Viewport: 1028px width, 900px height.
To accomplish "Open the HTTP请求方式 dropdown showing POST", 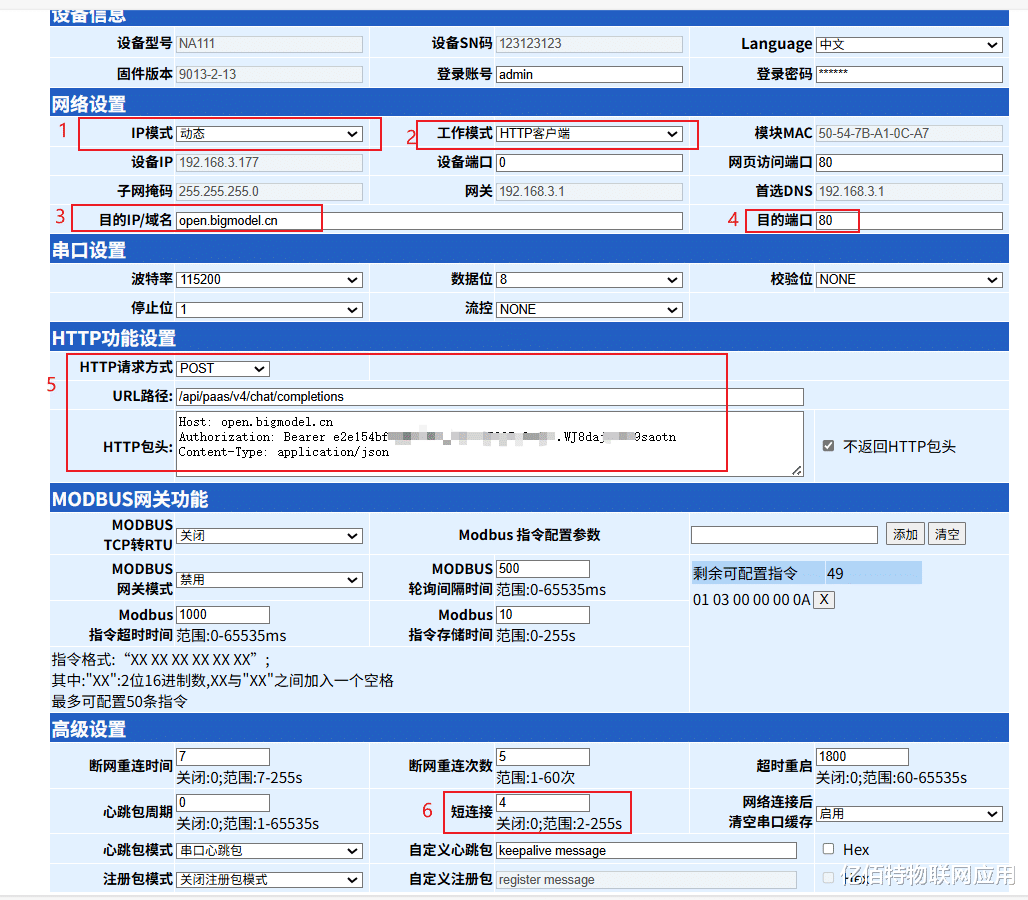I will [222, 368].
